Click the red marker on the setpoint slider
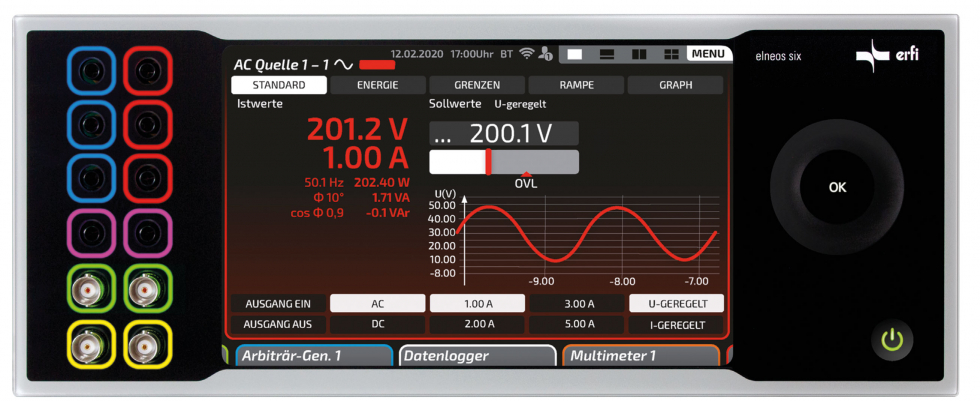Viewport: 980px width, 401px height. (488, 163)
